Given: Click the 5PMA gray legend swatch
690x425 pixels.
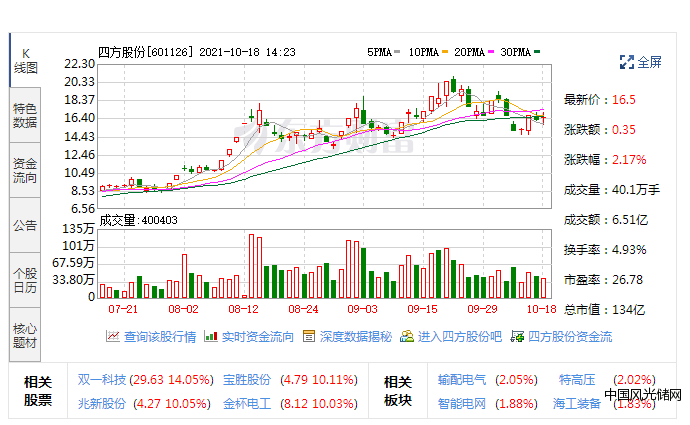Looking at the screenshot, I should point(397,52).
